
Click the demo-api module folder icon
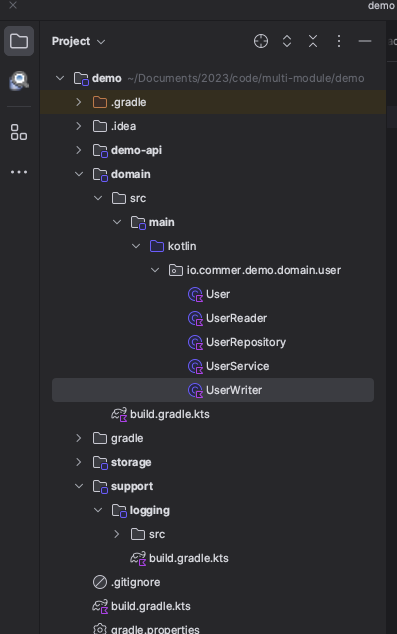coord(100,150)
